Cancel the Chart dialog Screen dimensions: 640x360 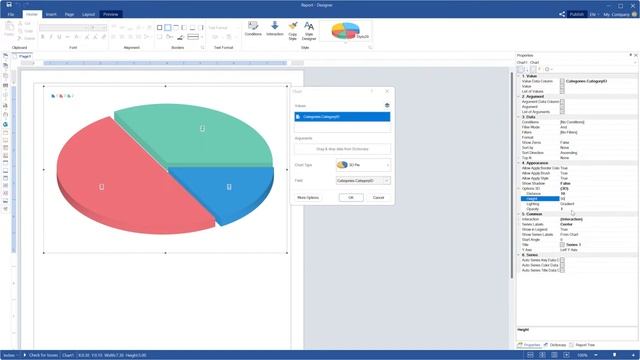pyautogui.click(x=378, y=198)
